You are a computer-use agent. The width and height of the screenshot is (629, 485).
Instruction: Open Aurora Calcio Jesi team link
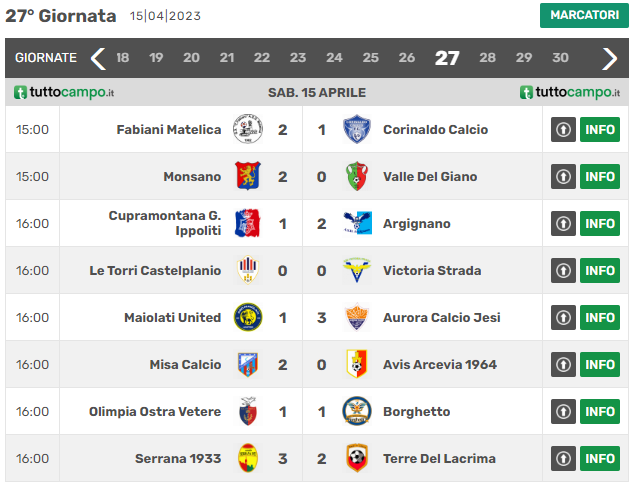click(442, 317)
